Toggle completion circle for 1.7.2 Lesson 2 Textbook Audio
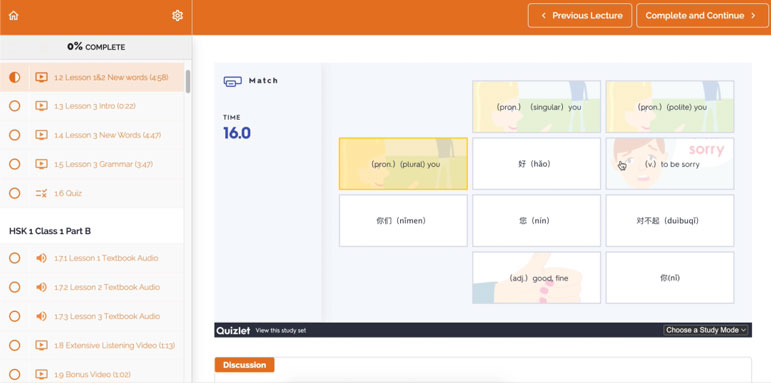The image size is (771, 383). [x=15, y=287]
